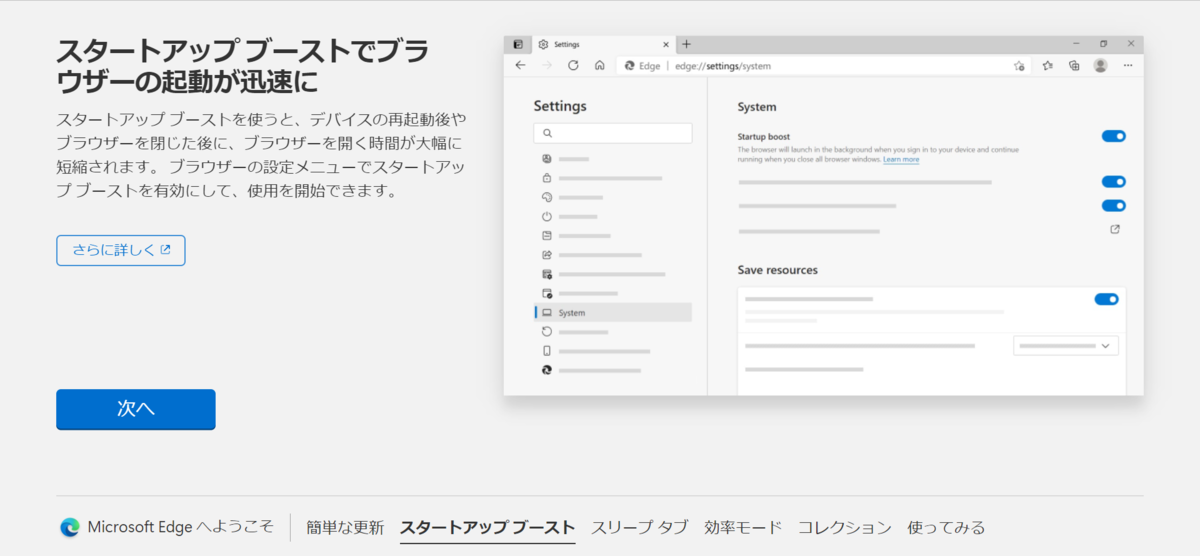Click the add-to-favorites star icon in address bar

pyautogui.click(x=1019, y=66)
